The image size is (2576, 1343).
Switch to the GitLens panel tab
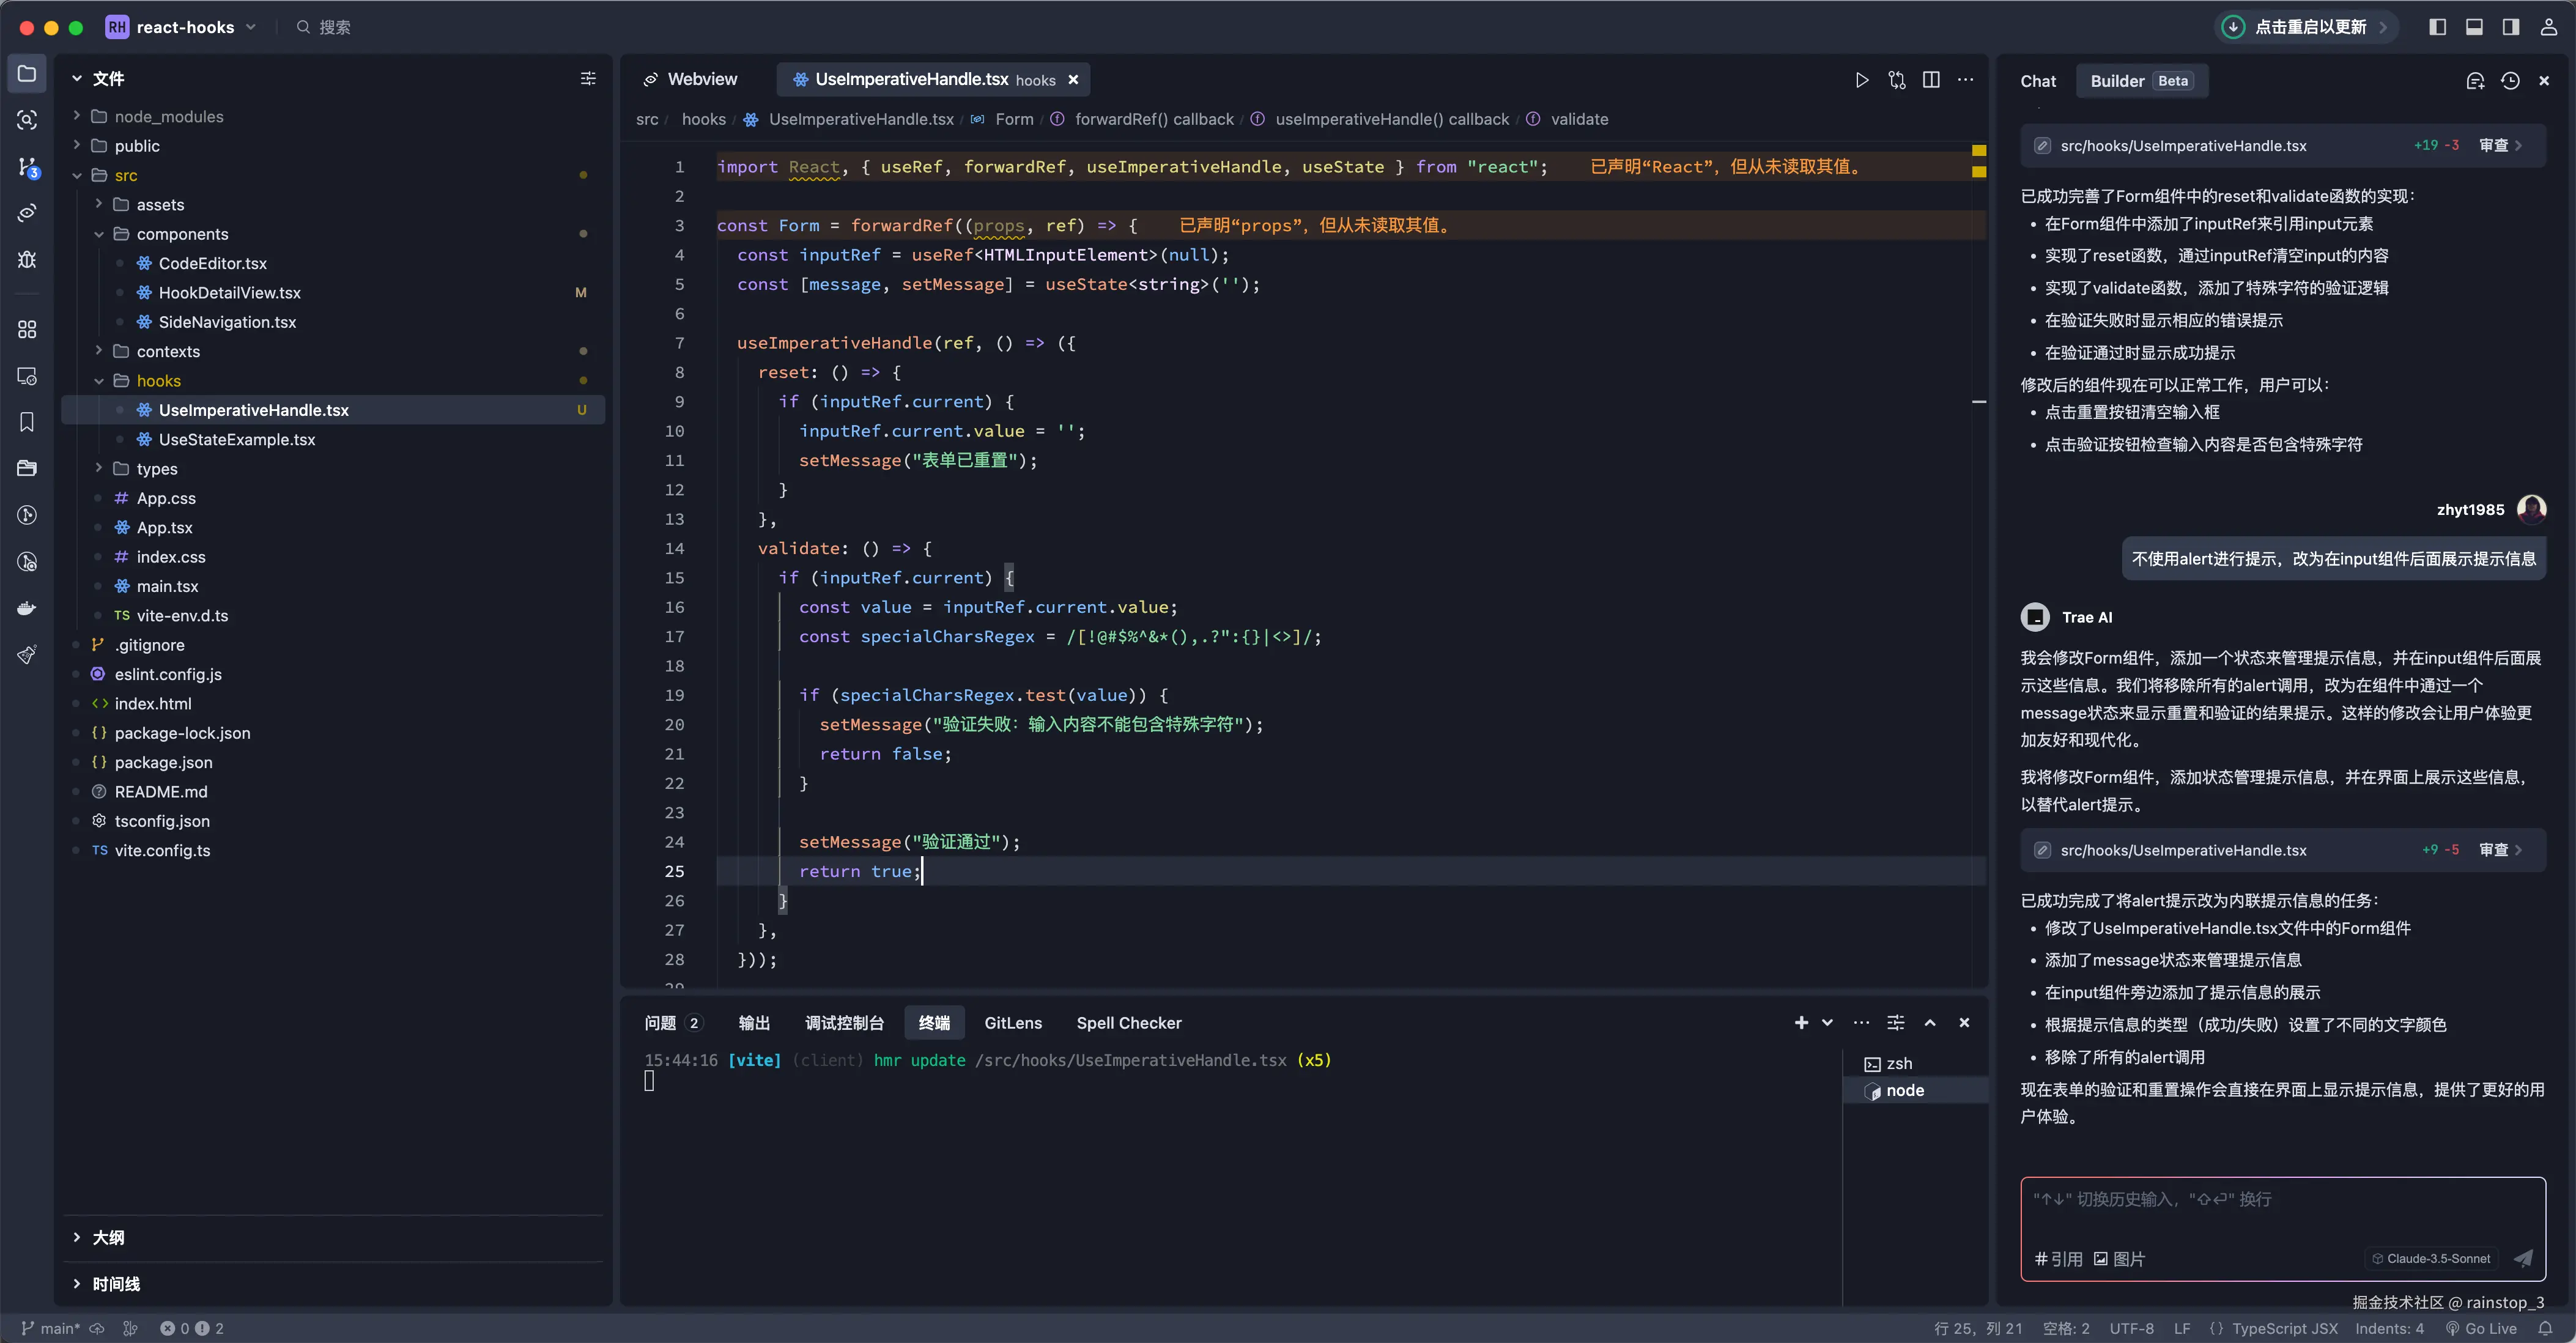pyautogui.click(x=1012, y=1023)
